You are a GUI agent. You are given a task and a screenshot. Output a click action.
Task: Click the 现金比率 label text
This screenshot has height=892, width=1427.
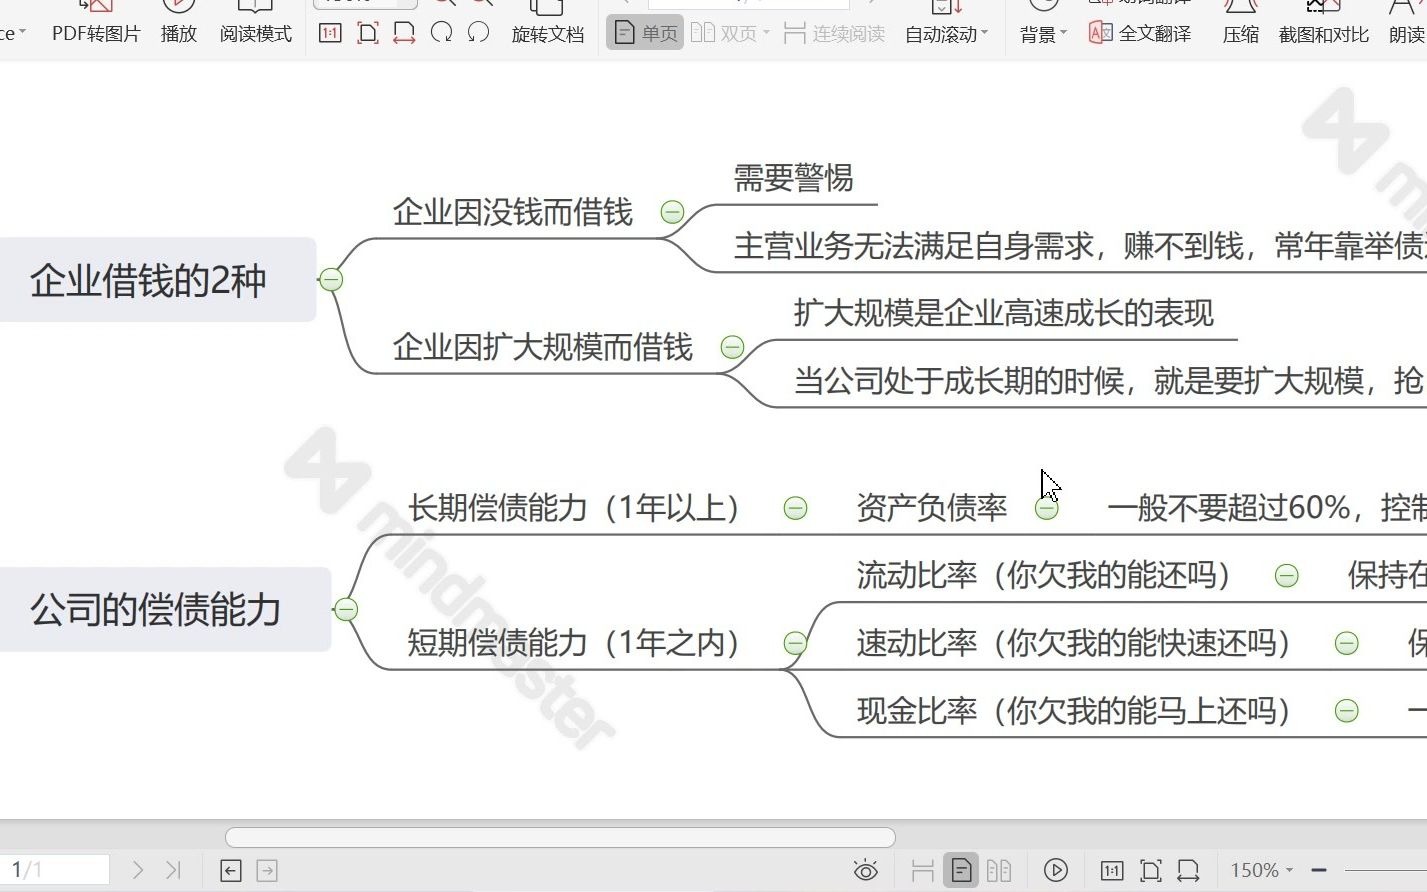[1074, 711]
